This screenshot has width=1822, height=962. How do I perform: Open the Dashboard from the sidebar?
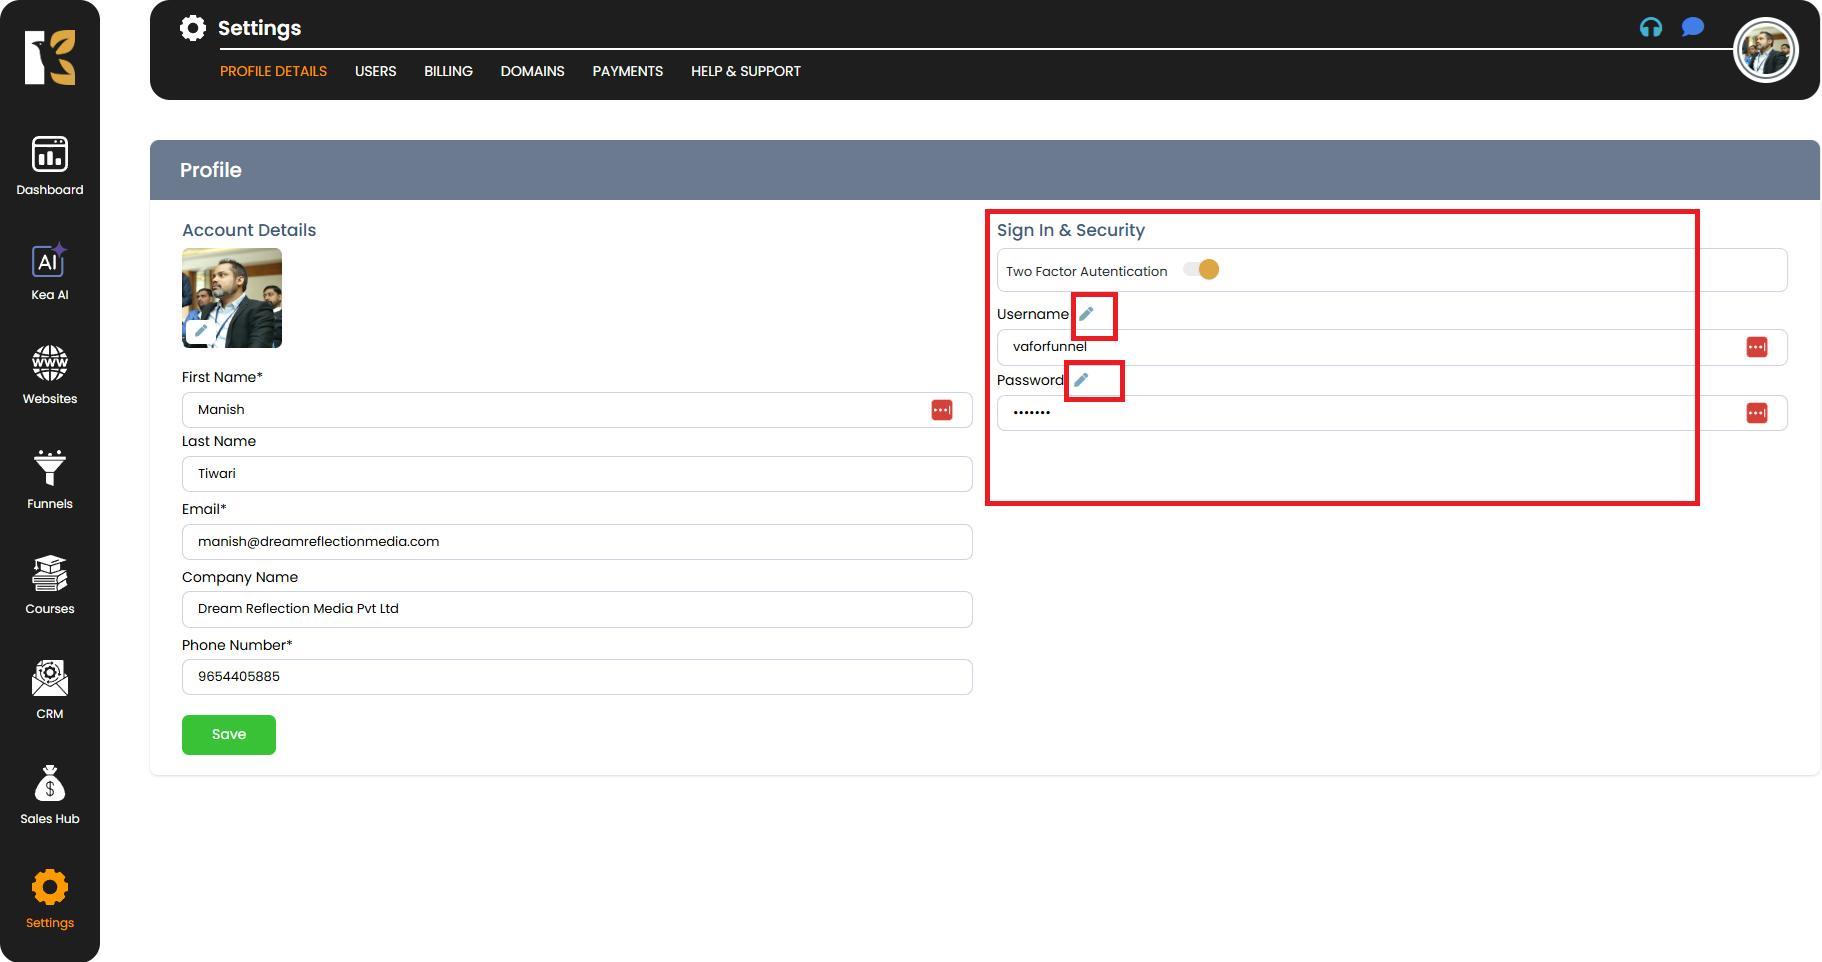(x=49, y=166)
